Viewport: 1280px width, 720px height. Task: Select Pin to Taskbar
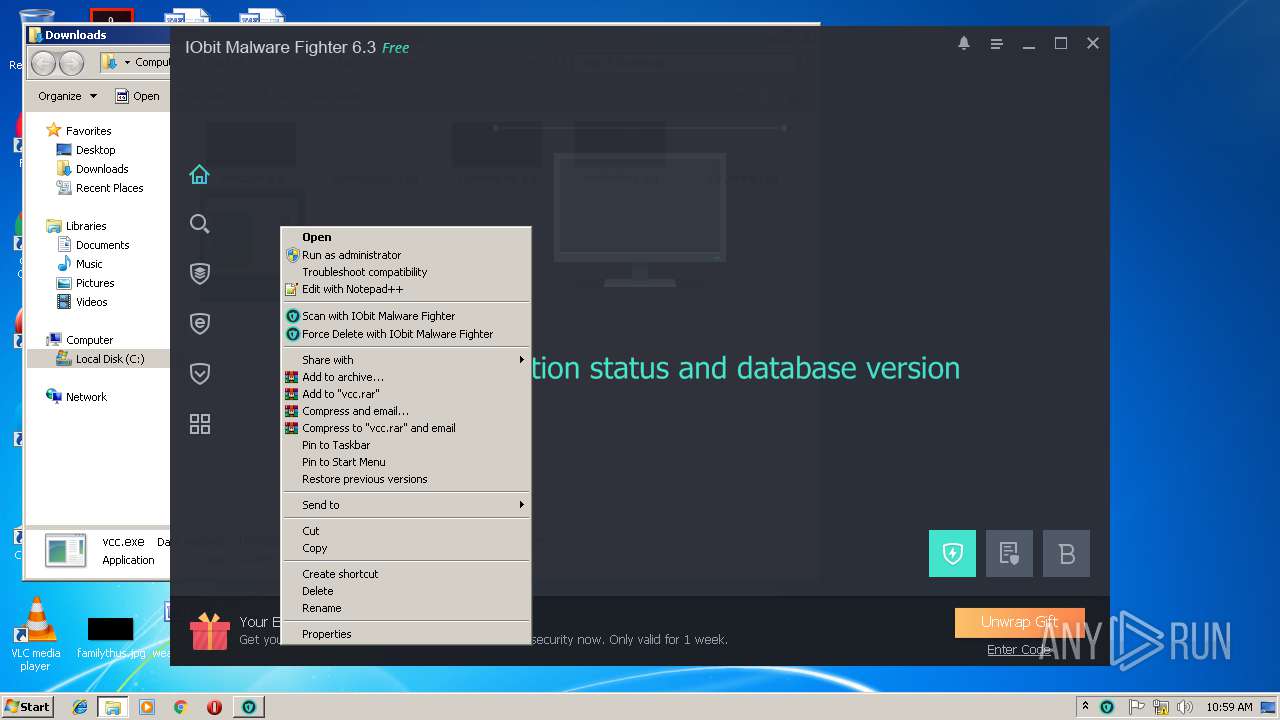click(x=406, y=445)
